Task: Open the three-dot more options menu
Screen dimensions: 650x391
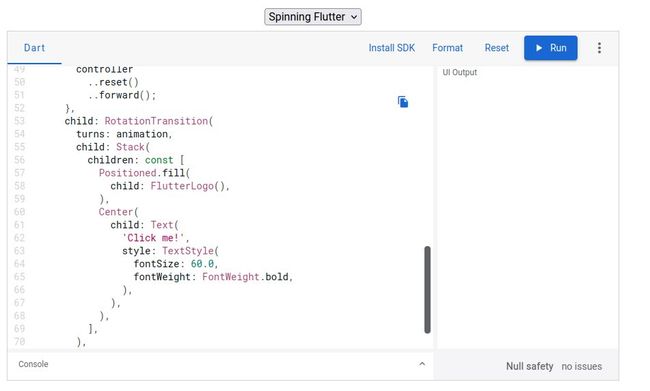Action: pos(599,48)
